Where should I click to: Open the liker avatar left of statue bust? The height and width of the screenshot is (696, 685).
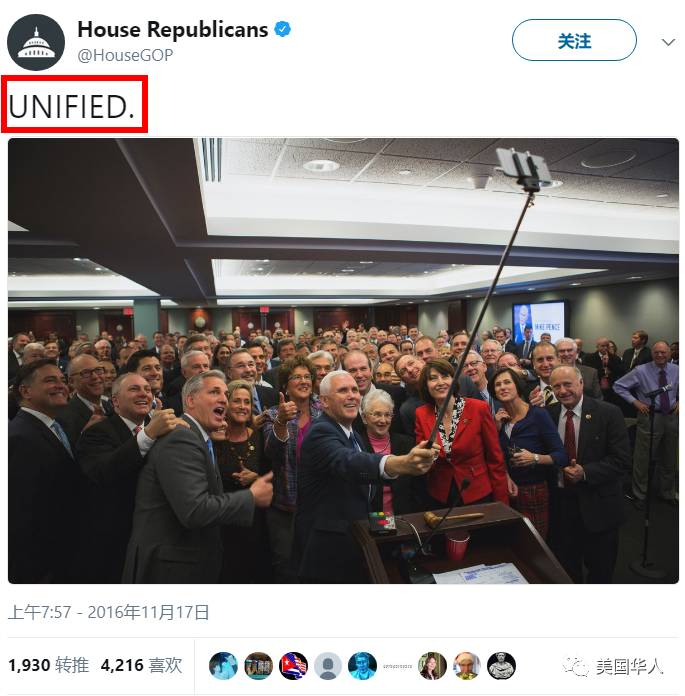tap(467, 665)
